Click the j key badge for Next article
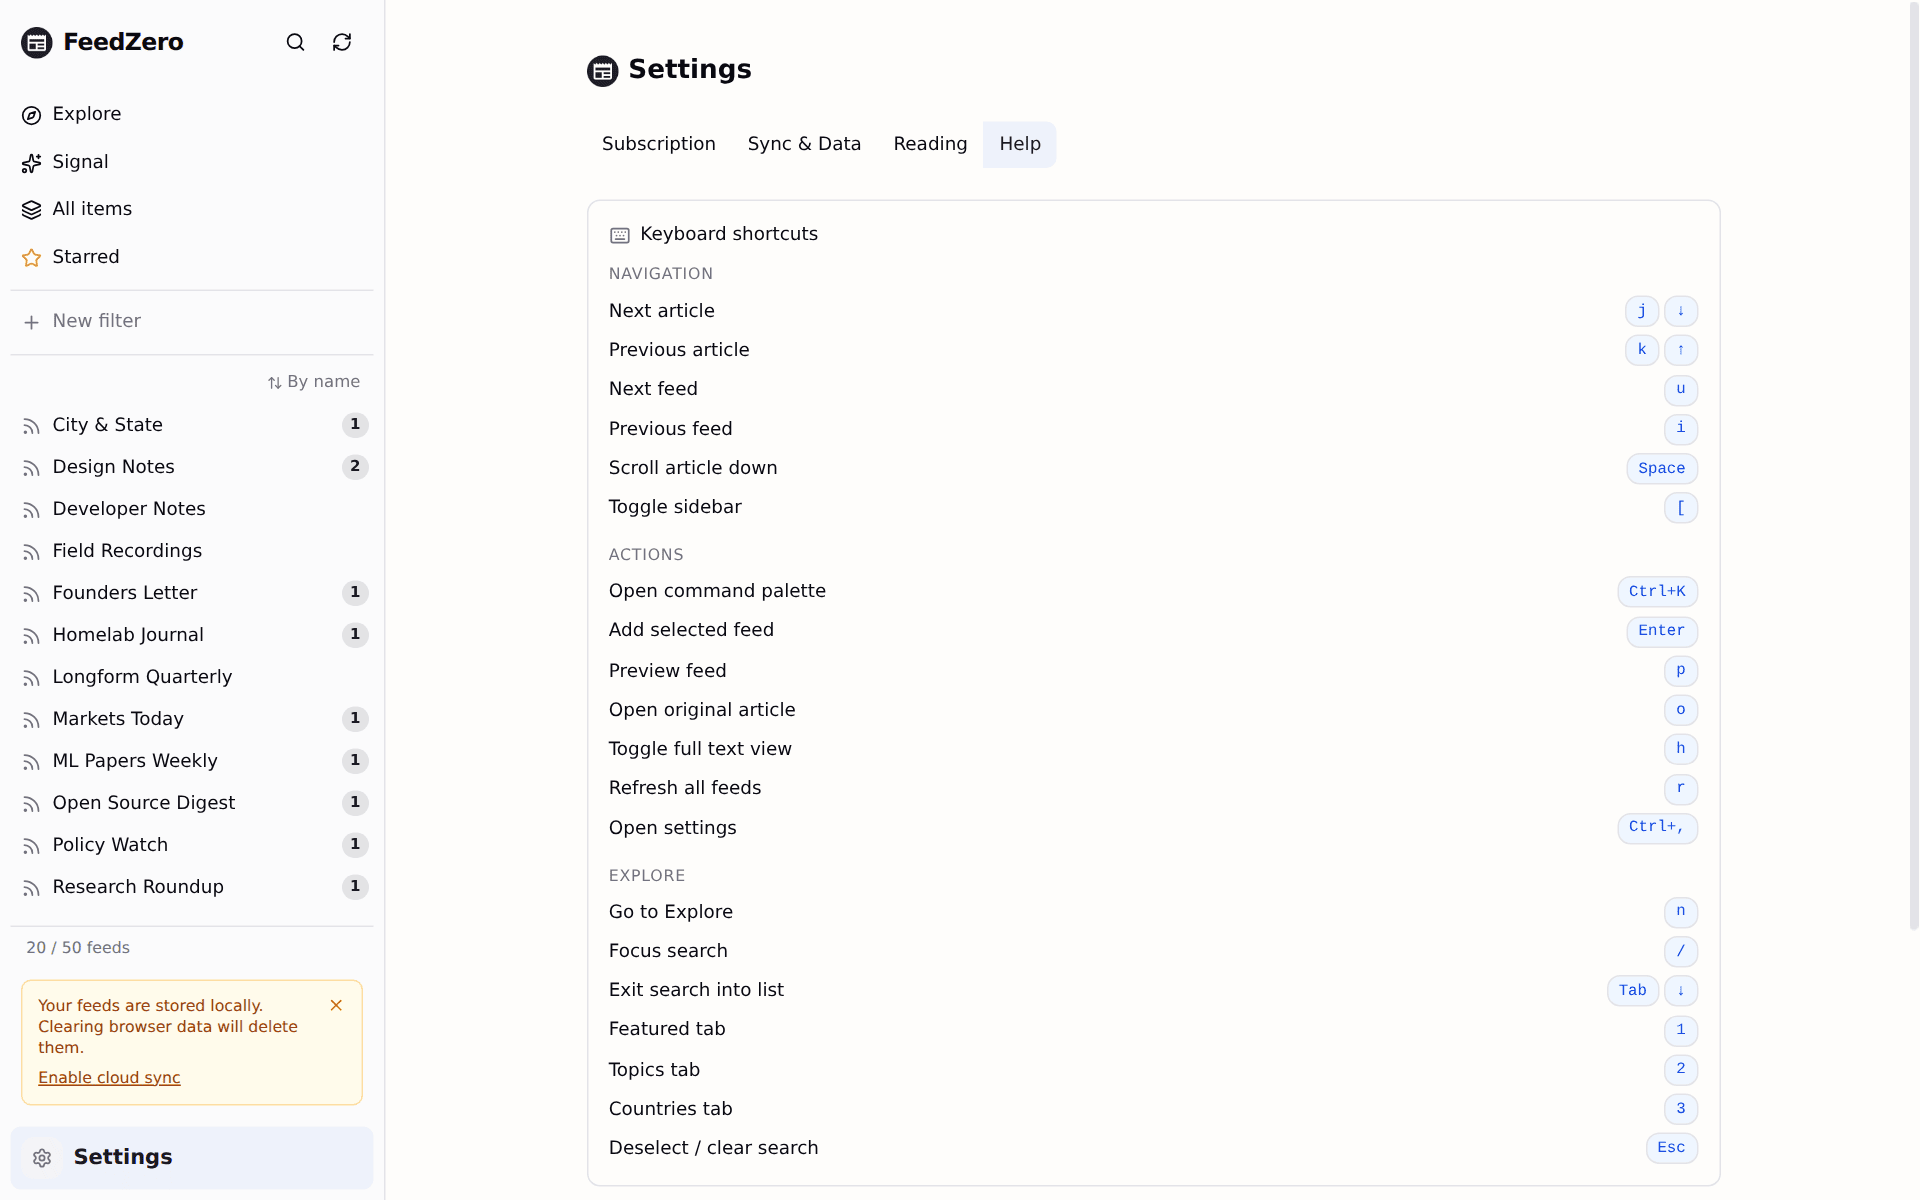Image resolution: width=1920 pixels, height=1200 pixels. pyautogui.click(x=1642, y=311)
